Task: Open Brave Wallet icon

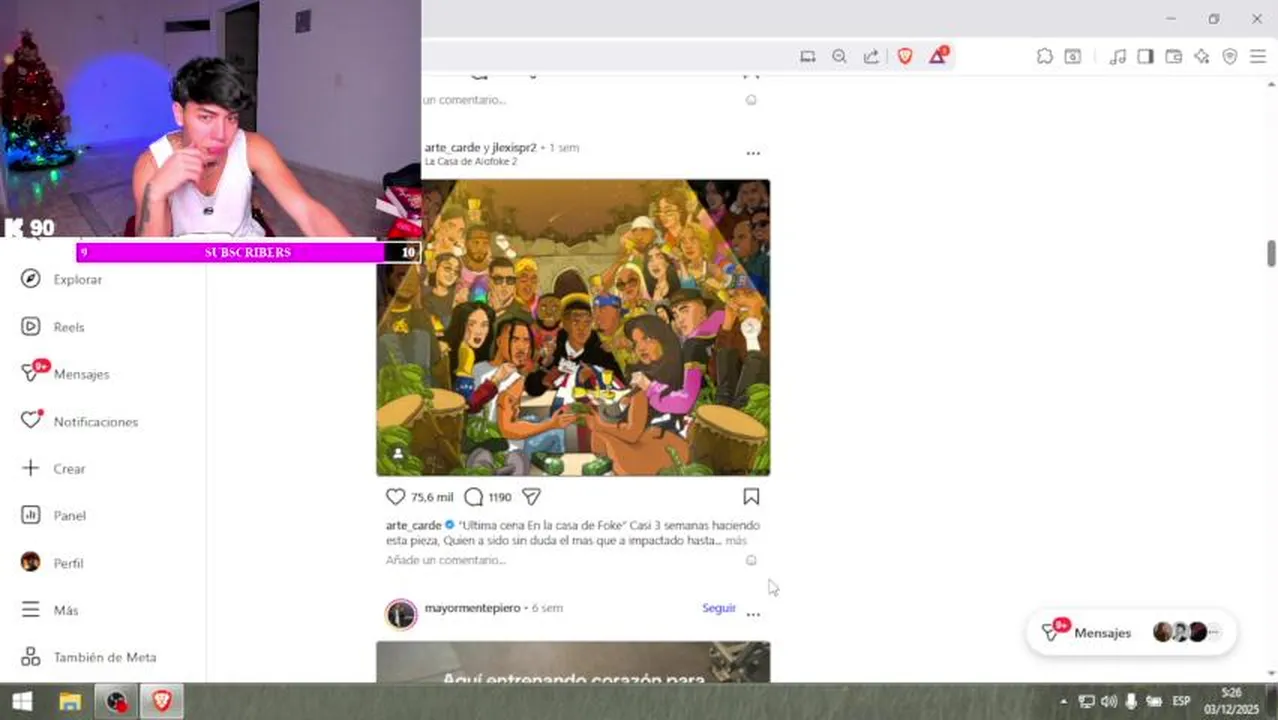Action: pyautogui.click(x=1174, y=57)
